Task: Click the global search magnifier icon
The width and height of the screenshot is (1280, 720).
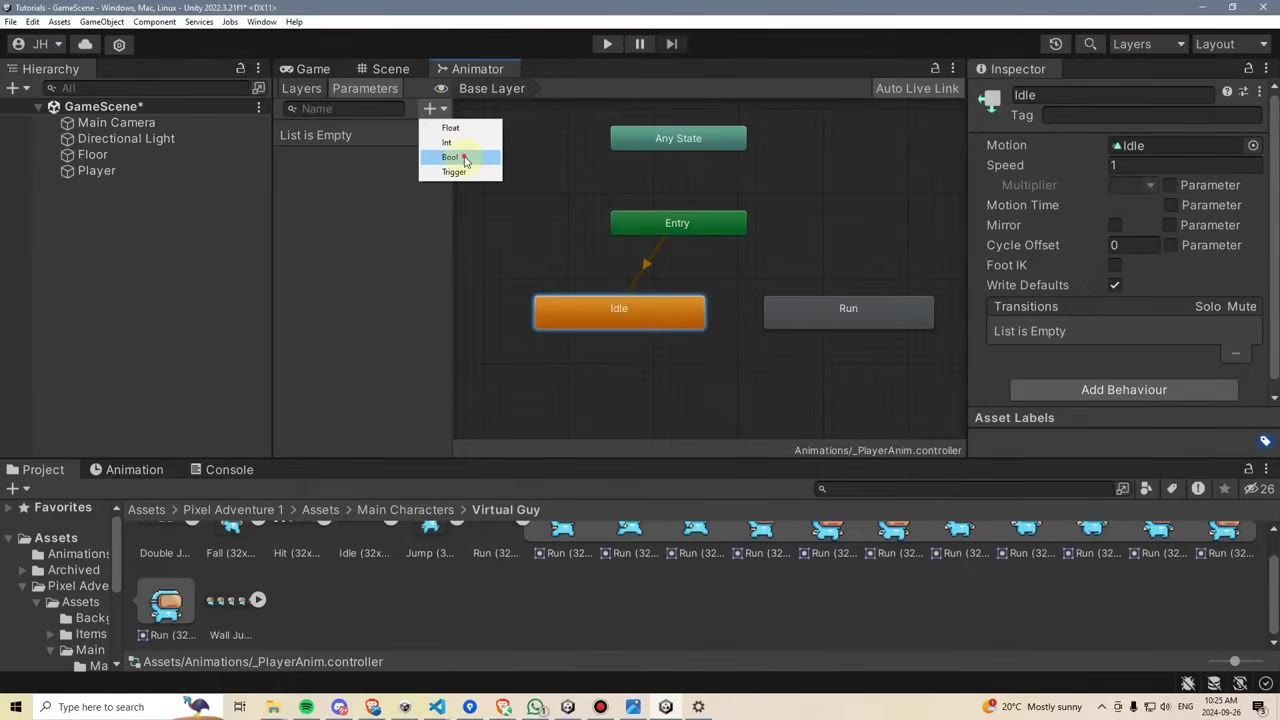Action: pyautogui.click(x=1090, y=44)
